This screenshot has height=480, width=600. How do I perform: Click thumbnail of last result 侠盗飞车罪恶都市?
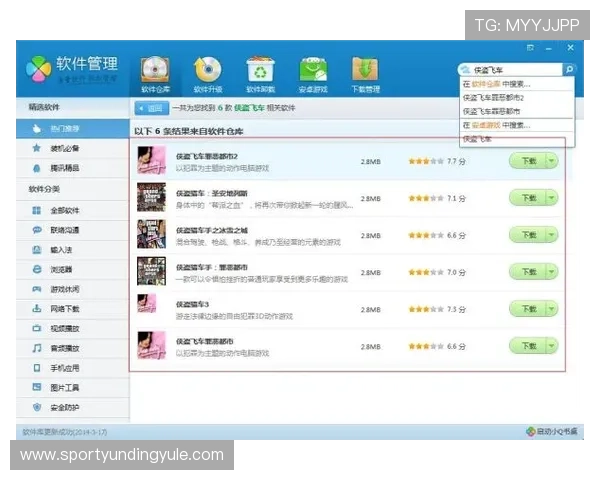click(152, 345)
